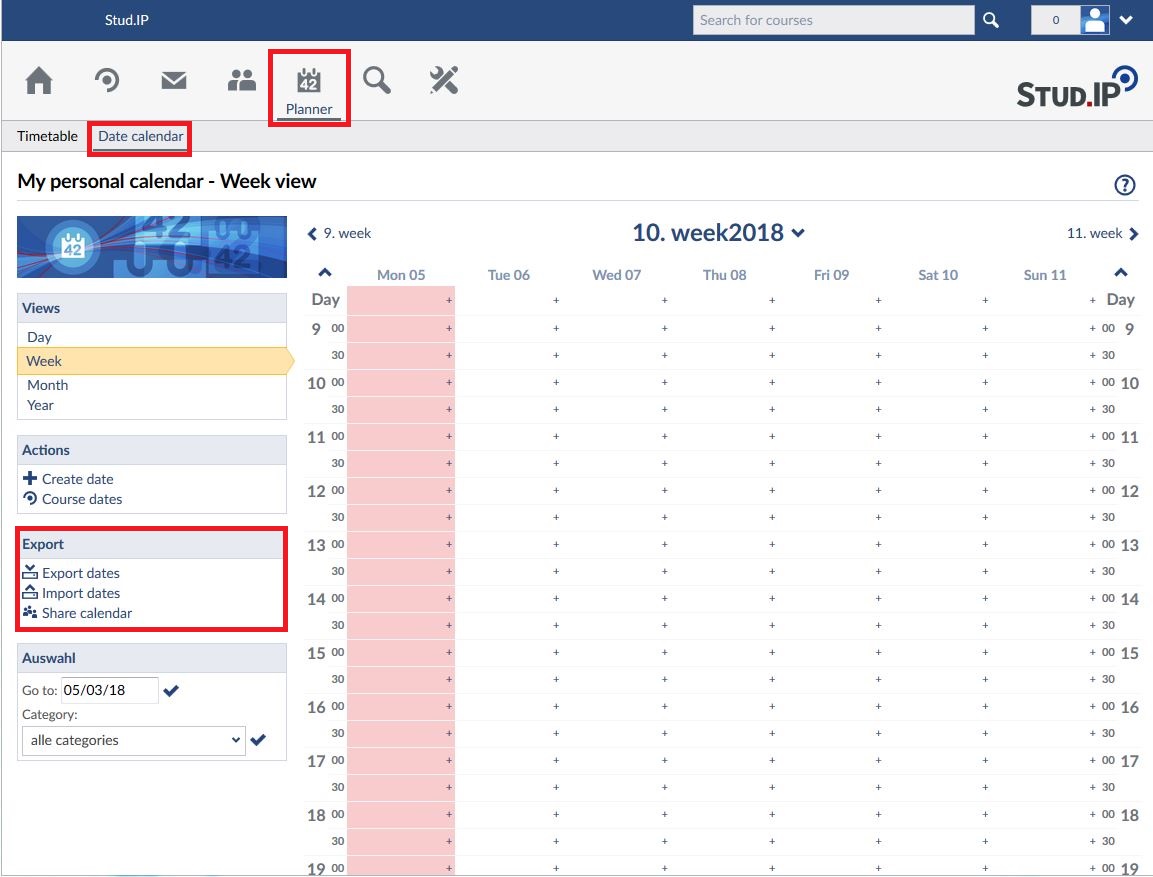1153x877 pixels.
Task: Confirm the Go to date checkmark
Action: pos(171,691)
